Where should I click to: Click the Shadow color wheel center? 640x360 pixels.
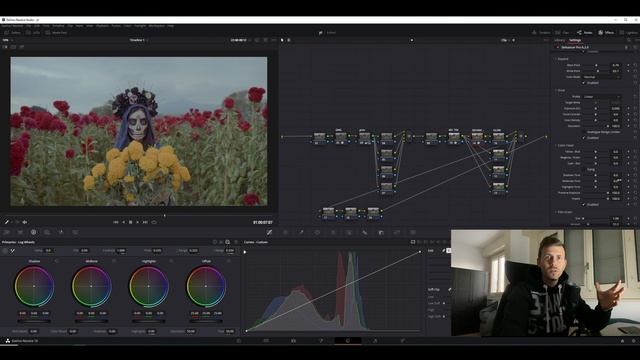pyautogui.click(x=34, y=286)
